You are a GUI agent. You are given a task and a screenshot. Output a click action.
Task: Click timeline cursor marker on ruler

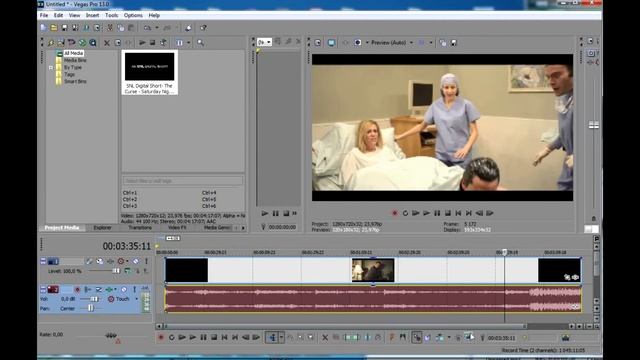pos(504,252)
